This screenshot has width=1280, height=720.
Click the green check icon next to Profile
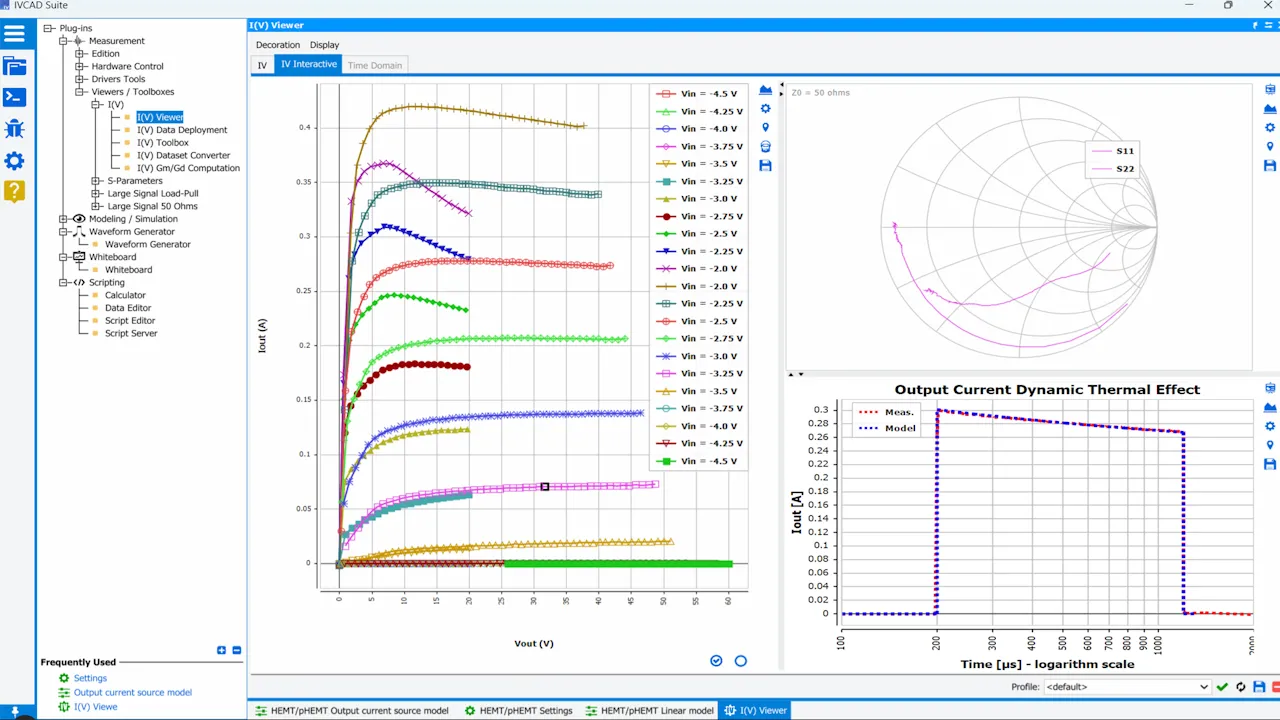click(x=1222, y=687)
